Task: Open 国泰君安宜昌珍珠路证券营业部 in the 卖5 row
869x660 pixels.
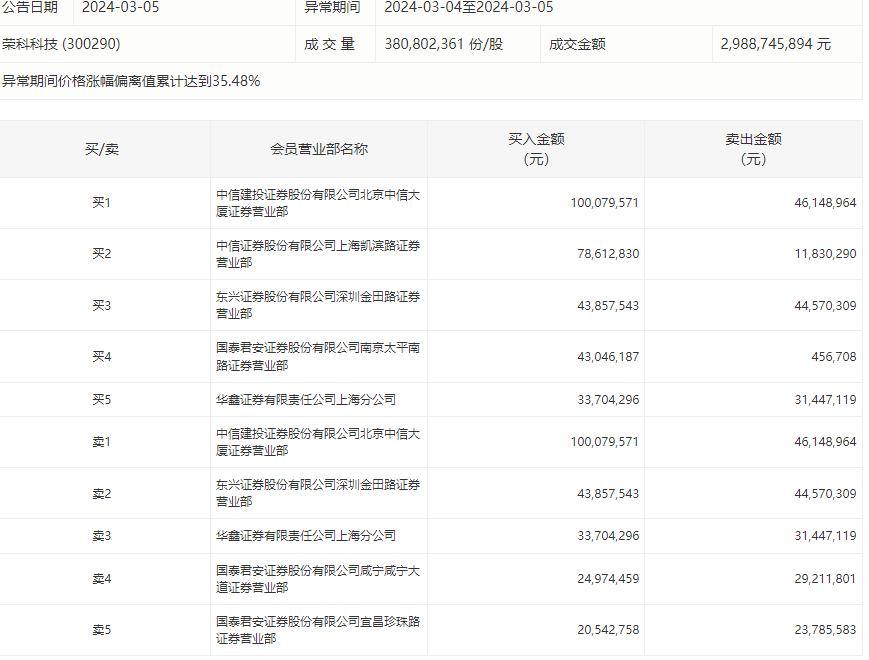Action: (318, 630)
